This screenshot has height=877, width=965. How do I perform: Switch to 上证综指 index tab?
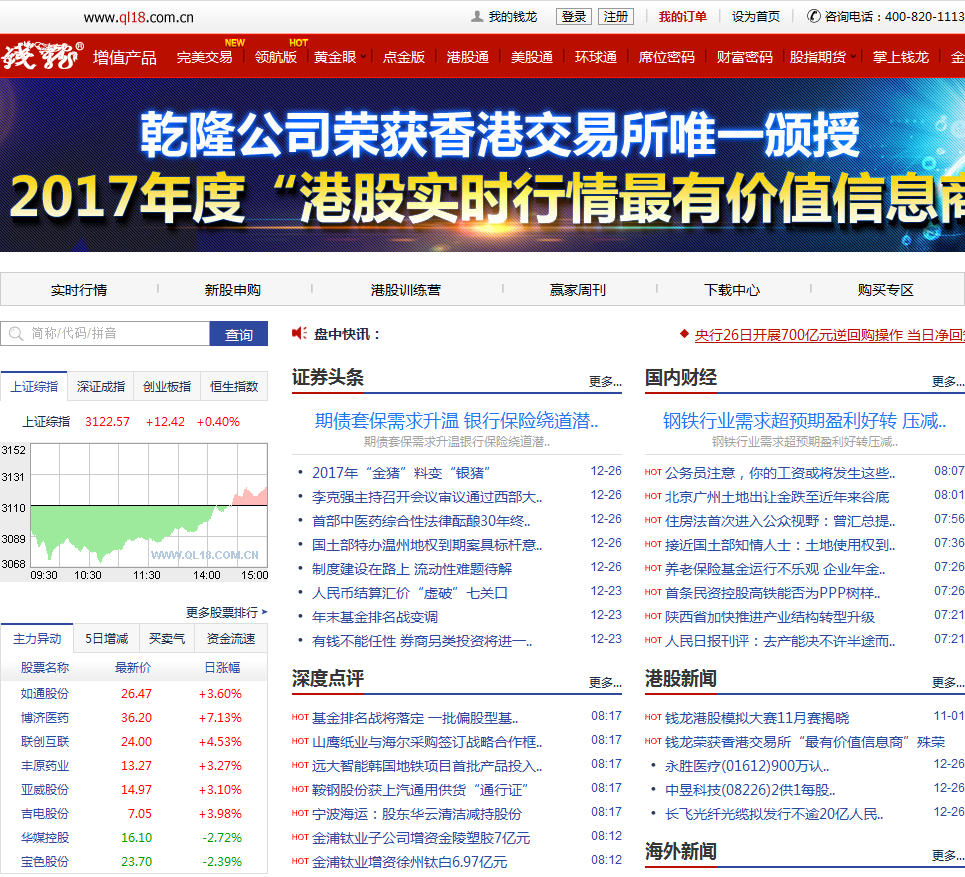click(34, 386)
